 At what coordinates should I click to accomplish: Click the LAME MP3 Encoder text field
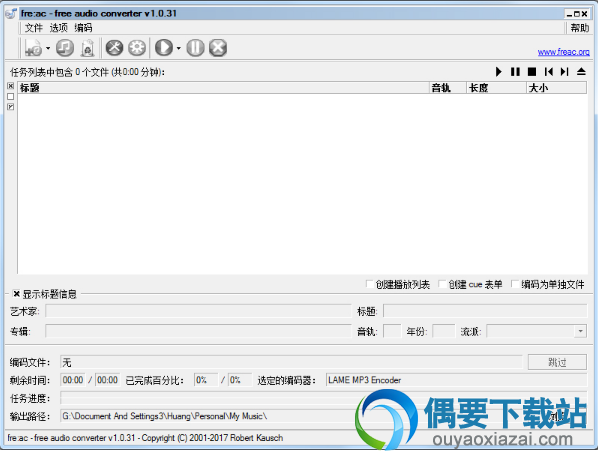click(x=457, y=380)
